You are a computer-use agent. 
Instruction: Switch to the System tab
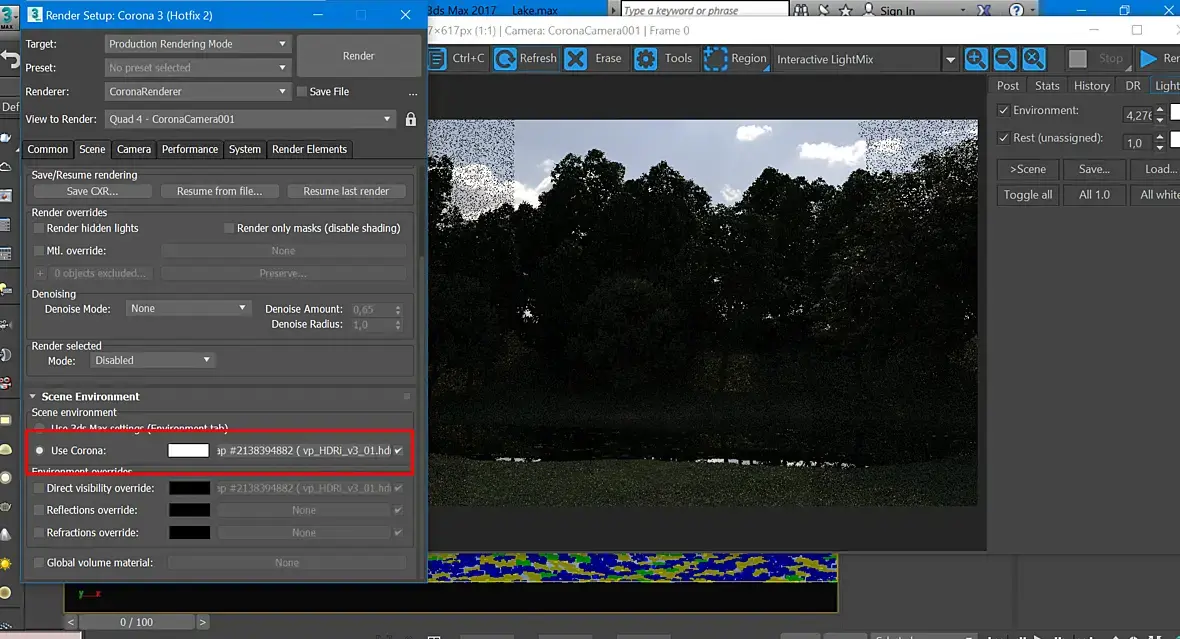pyautogui.click(x=245, y=149)
